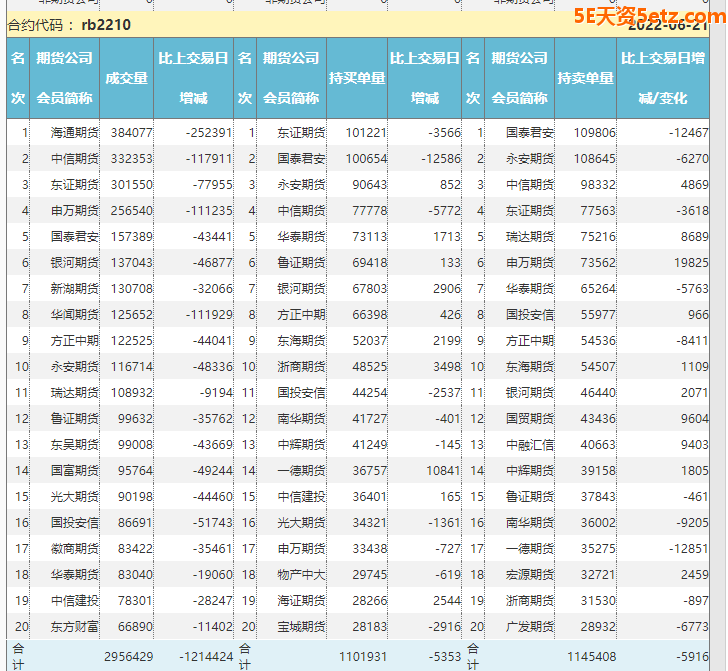This screenshot has height=671, width=728.
Task: Click 国富期货 in the volume ranking
Action: coord(74,471)
